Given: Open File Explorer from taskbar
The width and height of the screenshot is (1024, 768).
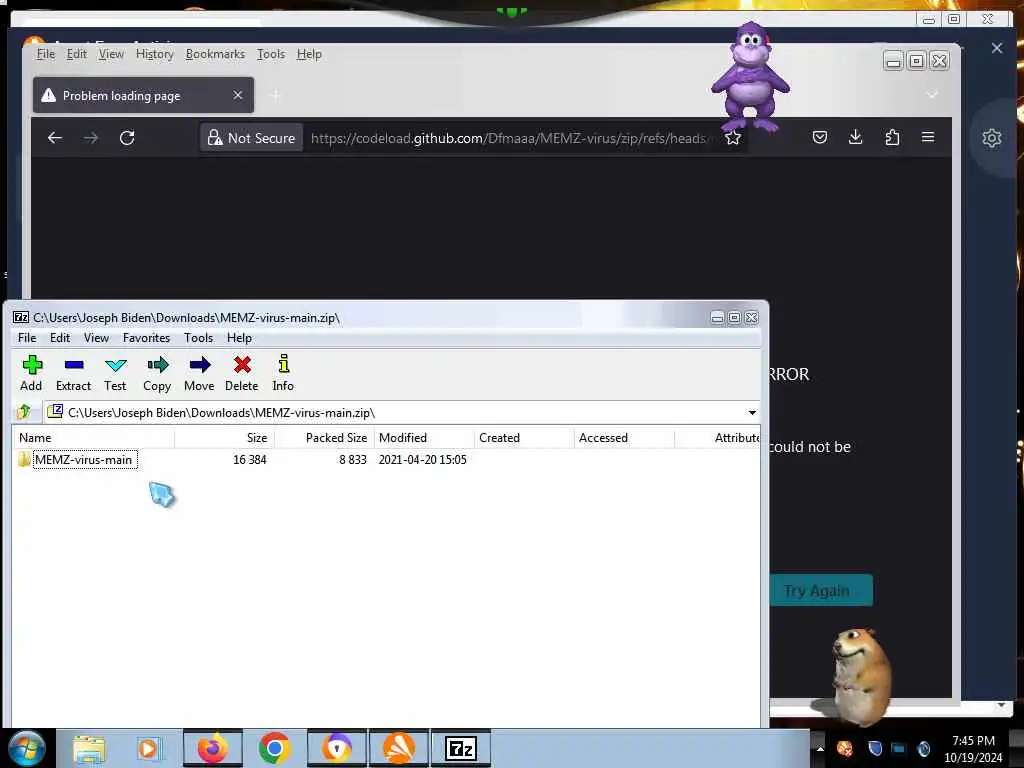Looking at the screenshot, I should point(89,749).
